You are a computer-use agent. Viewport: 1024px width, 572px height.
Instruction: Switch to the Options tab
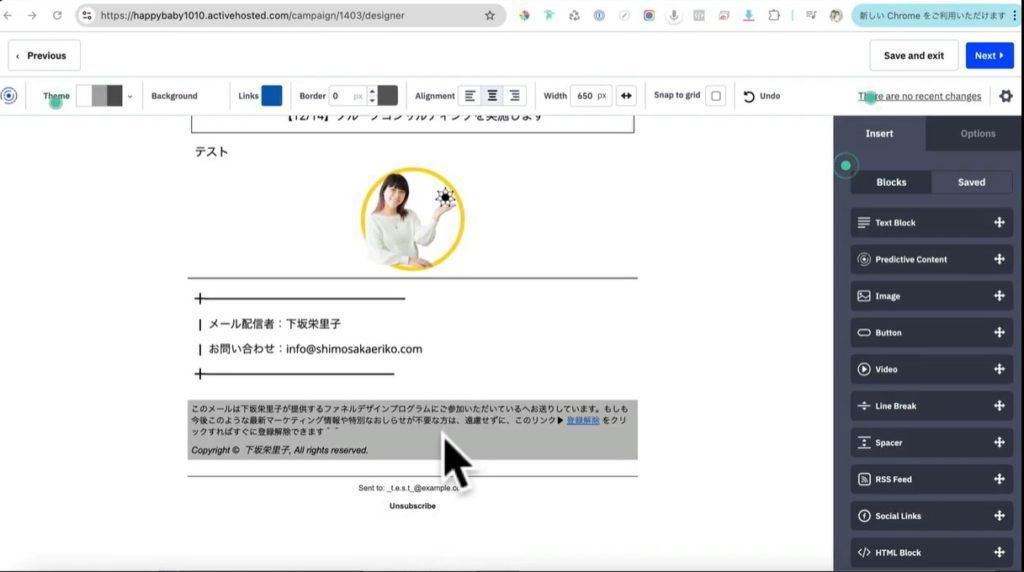click(x=977, y=133)
